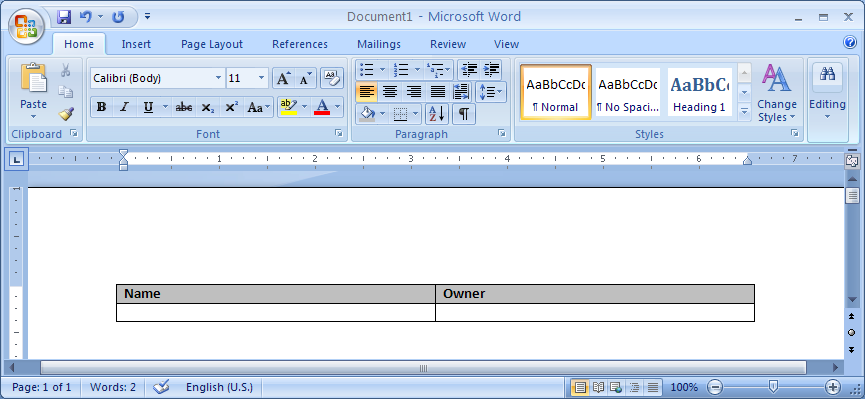Toggle Italic formatting

pos(124,107)
